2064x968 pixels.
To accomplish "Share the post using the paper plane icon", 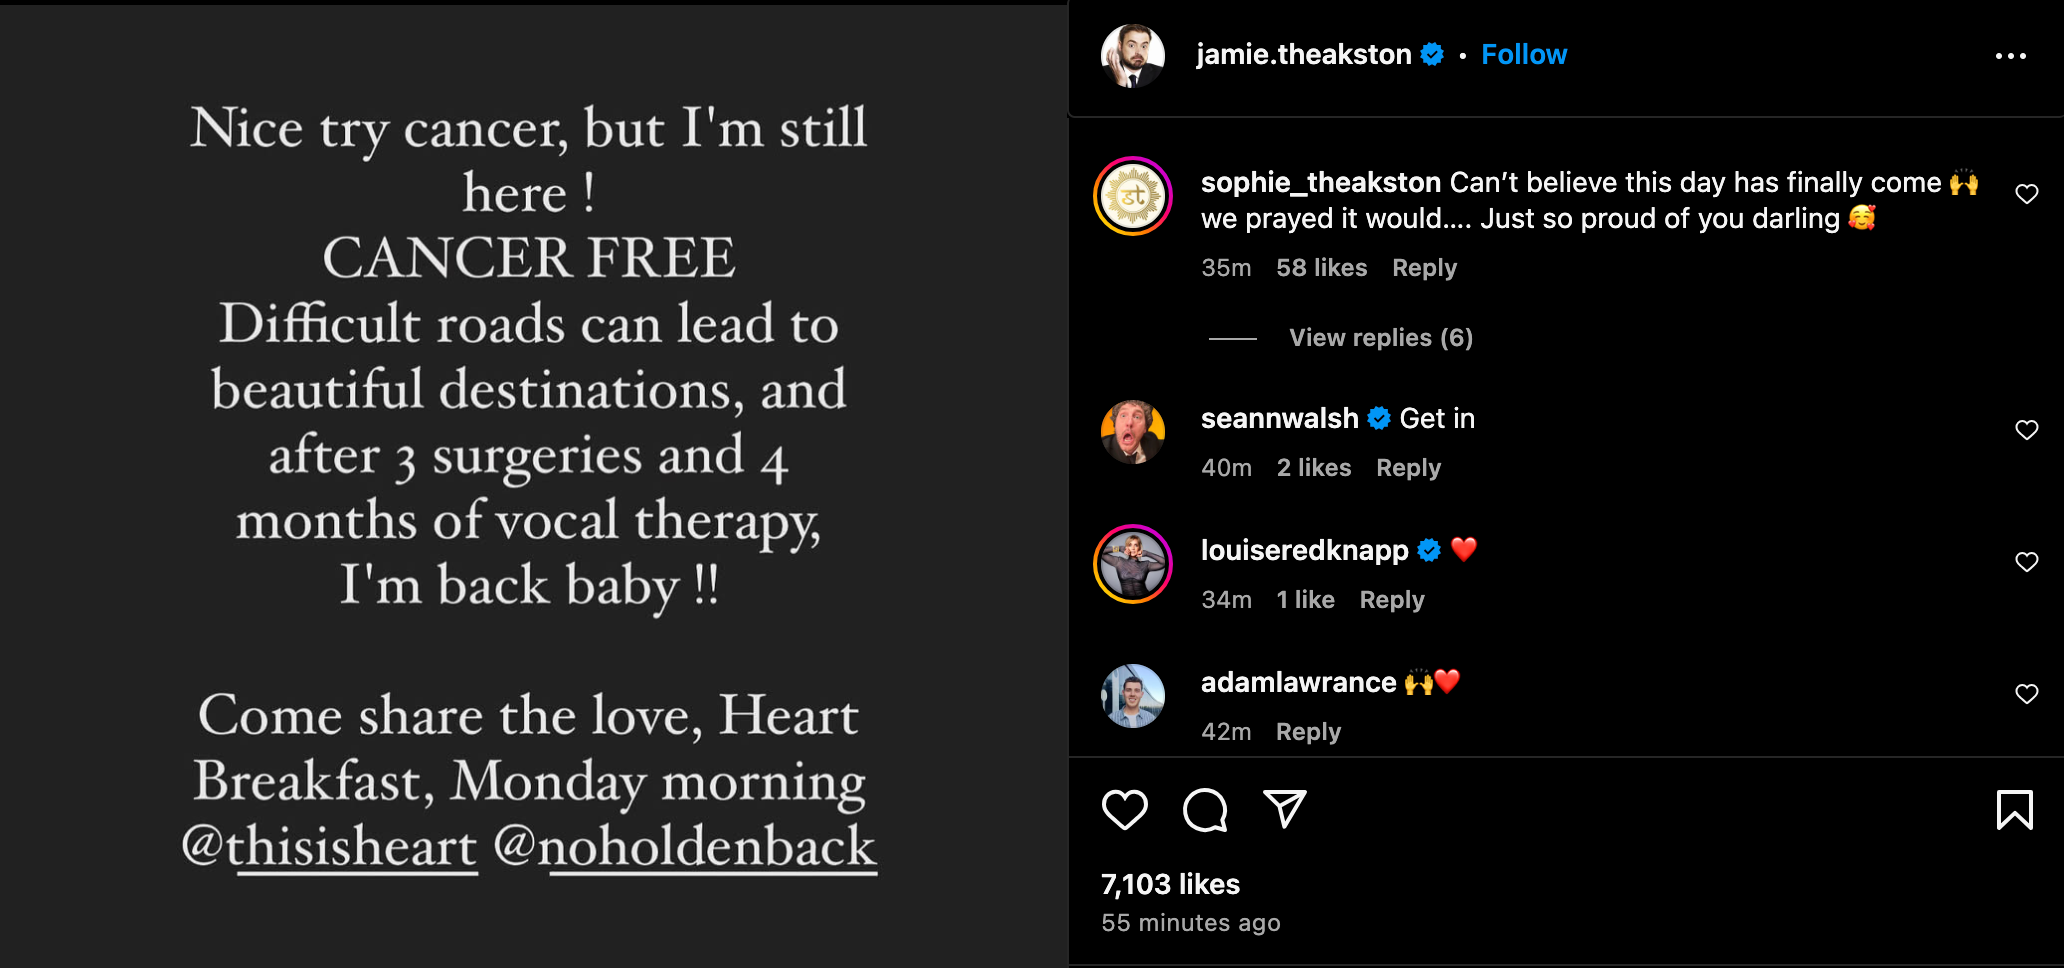I will (1286, 810).
